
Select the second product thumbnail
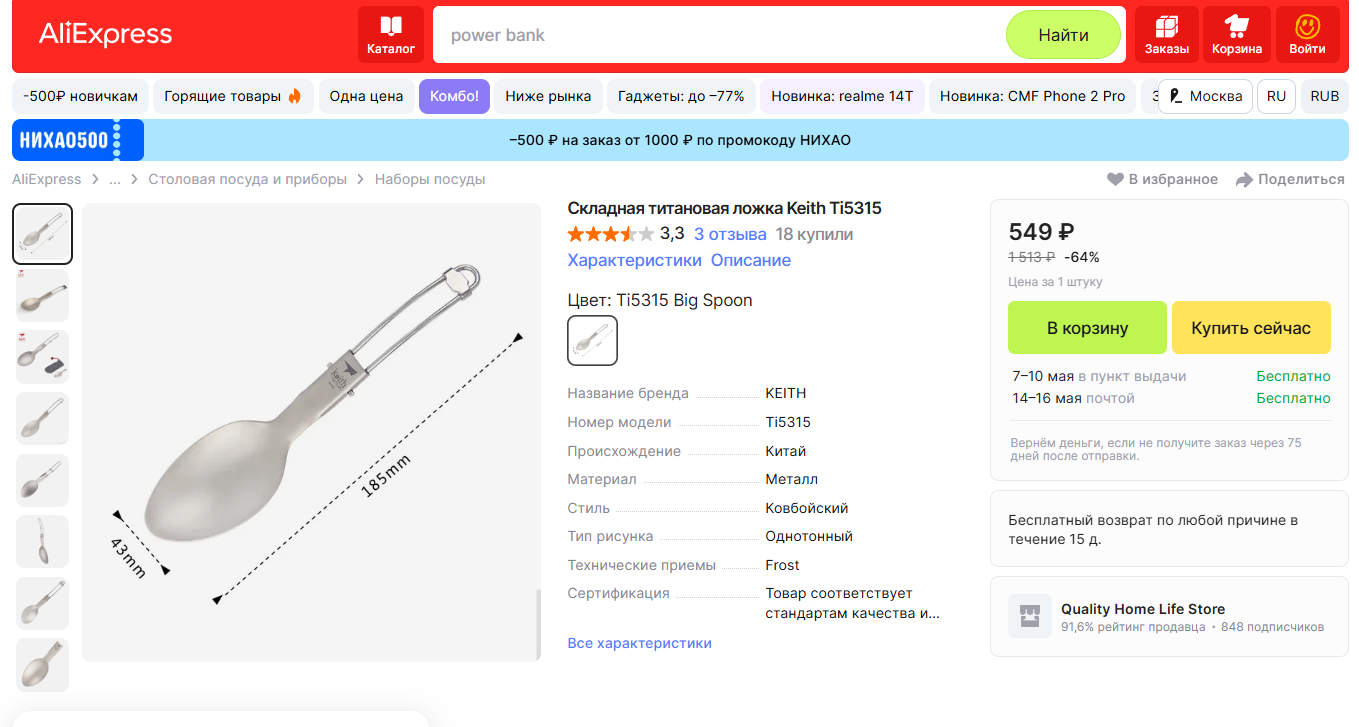pos(42,295)
